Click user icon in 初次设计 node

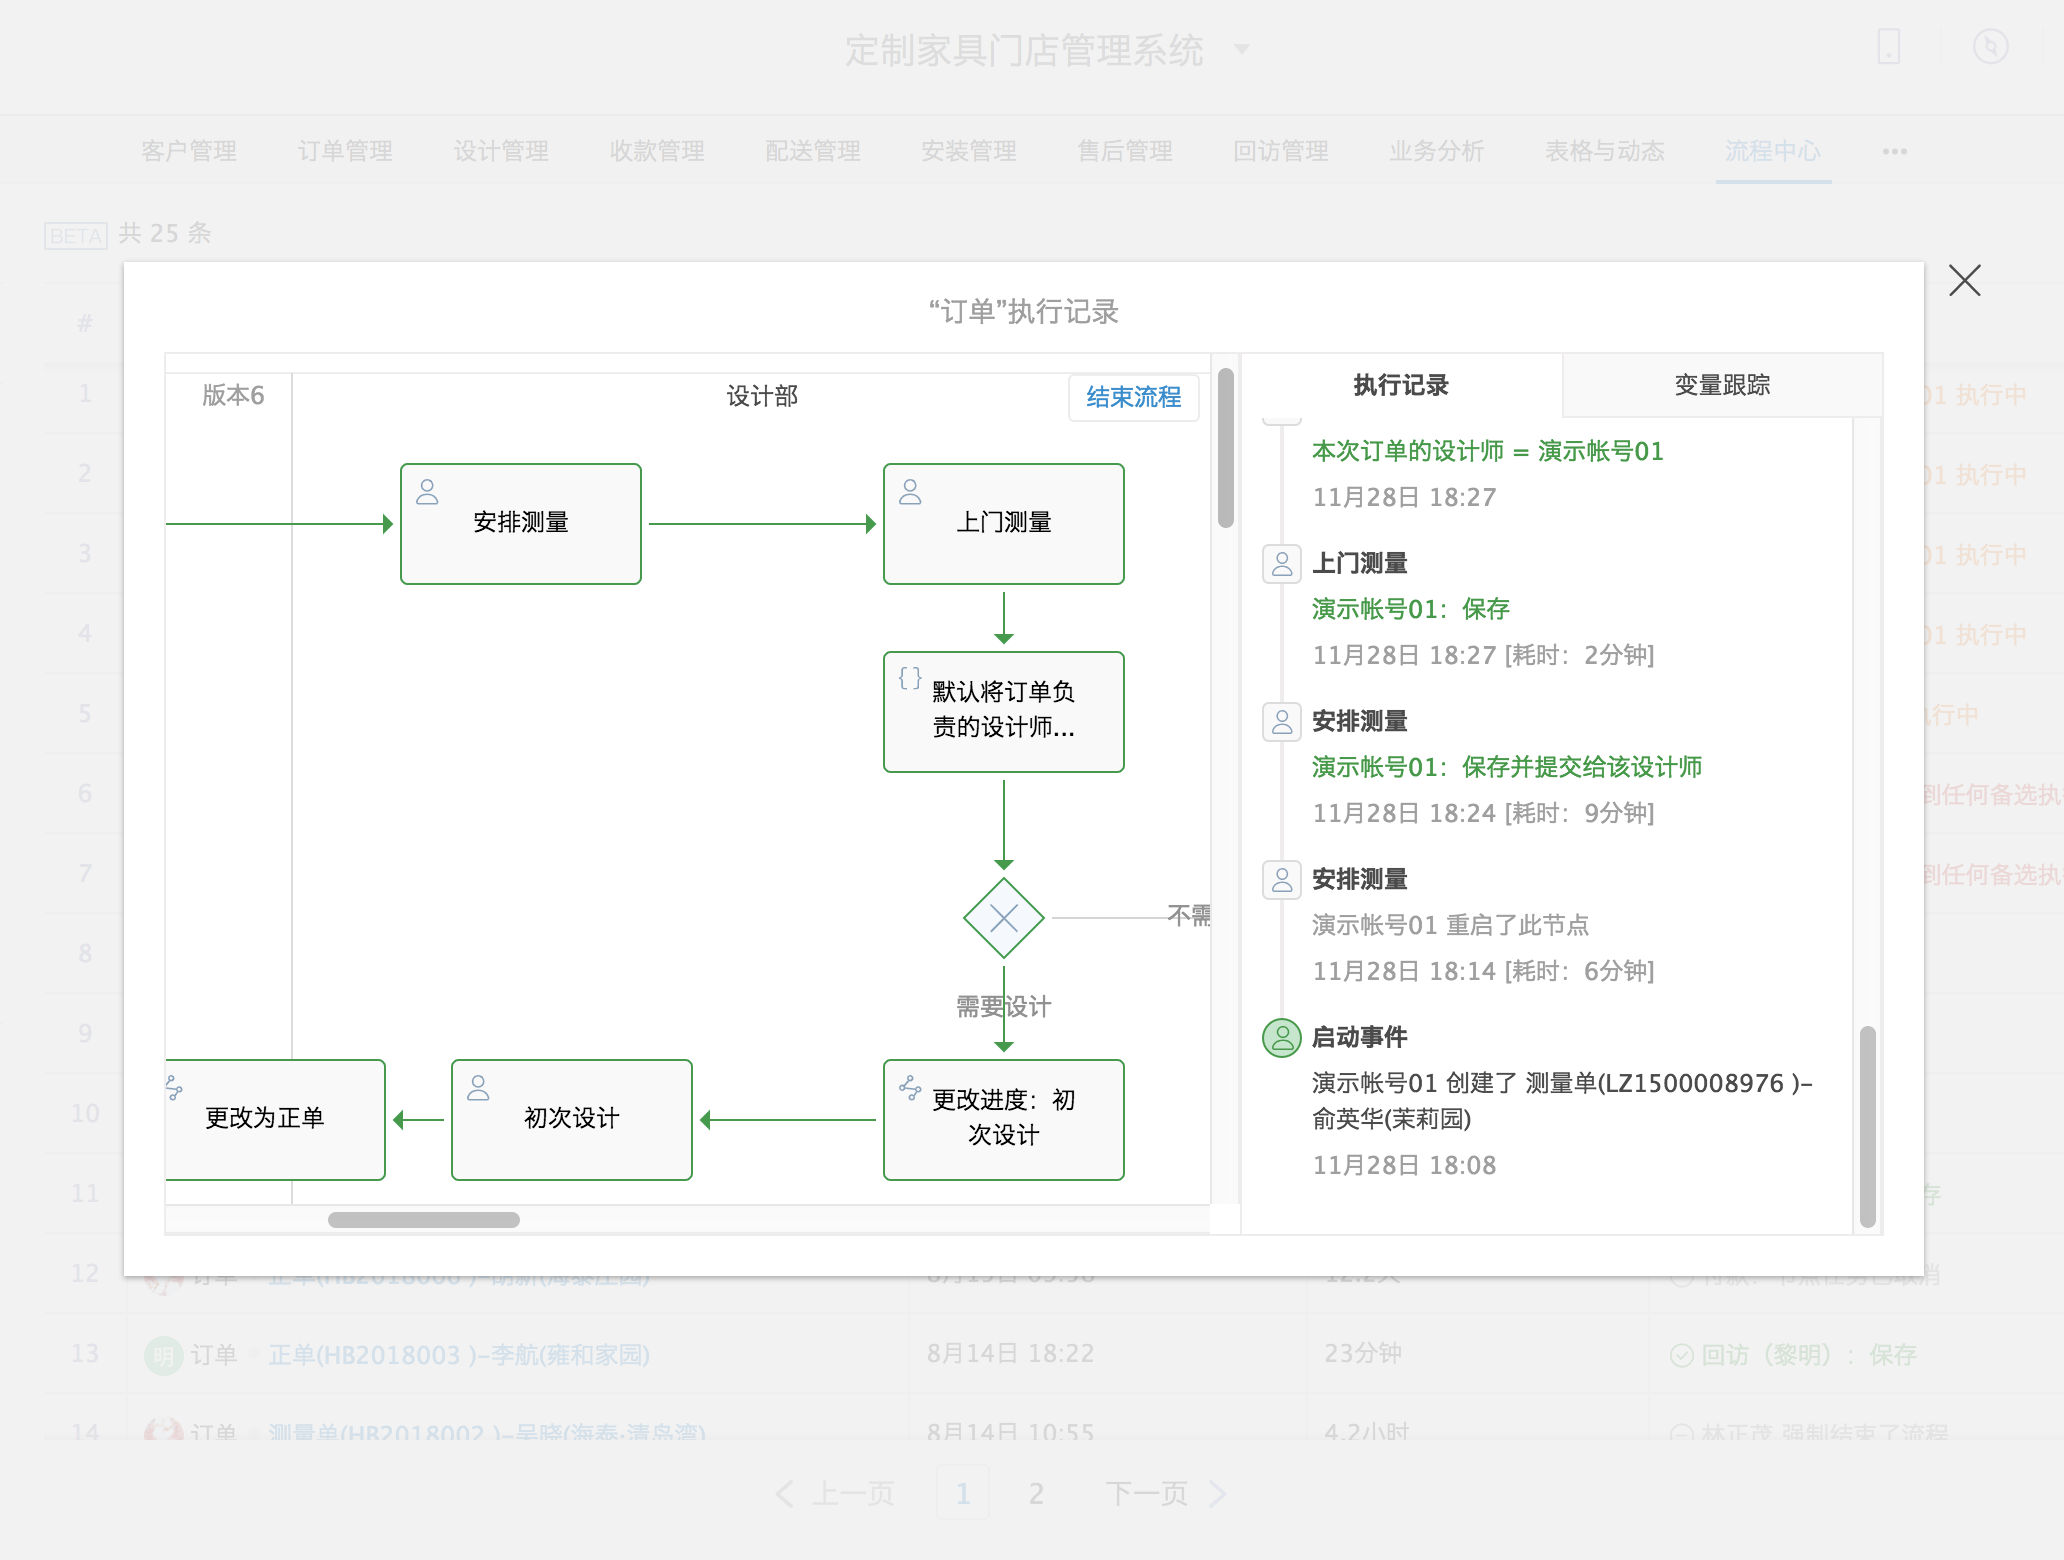478,1087
